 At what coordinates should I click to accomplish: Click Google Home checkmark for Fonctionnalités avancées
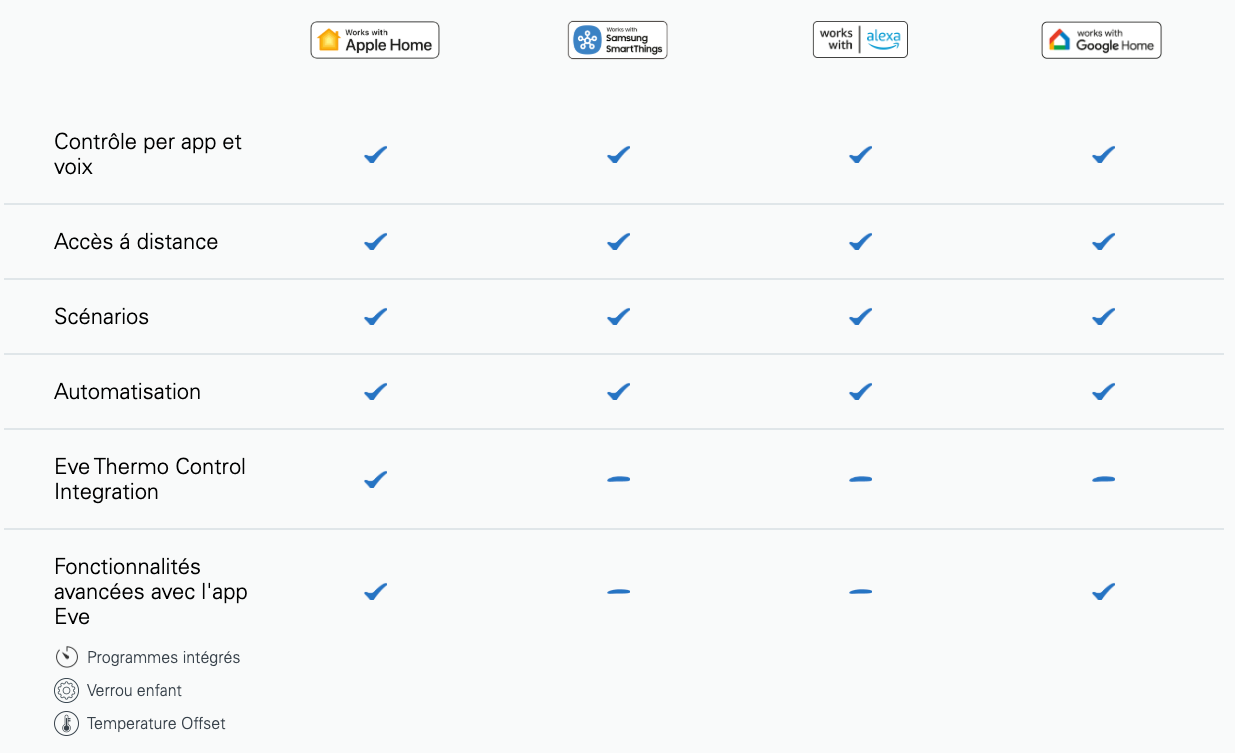pyautogui.click(x=1103, y=592)
